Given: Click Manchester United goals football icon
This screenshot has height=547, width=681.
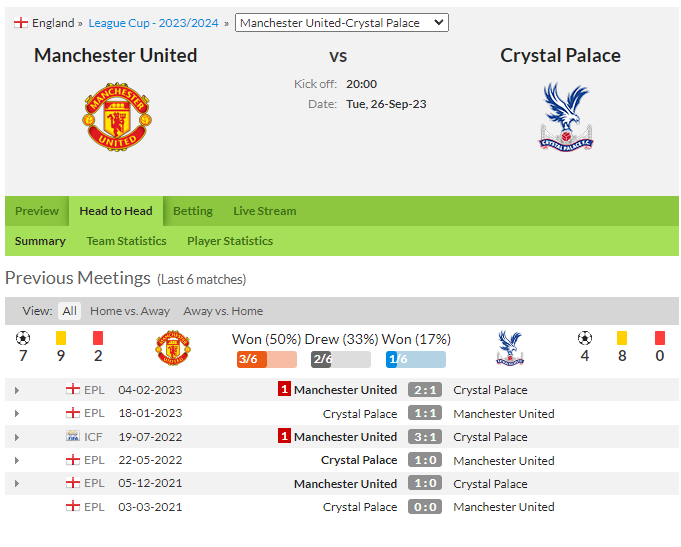Looking at the screenshot, I should (23, 338).
